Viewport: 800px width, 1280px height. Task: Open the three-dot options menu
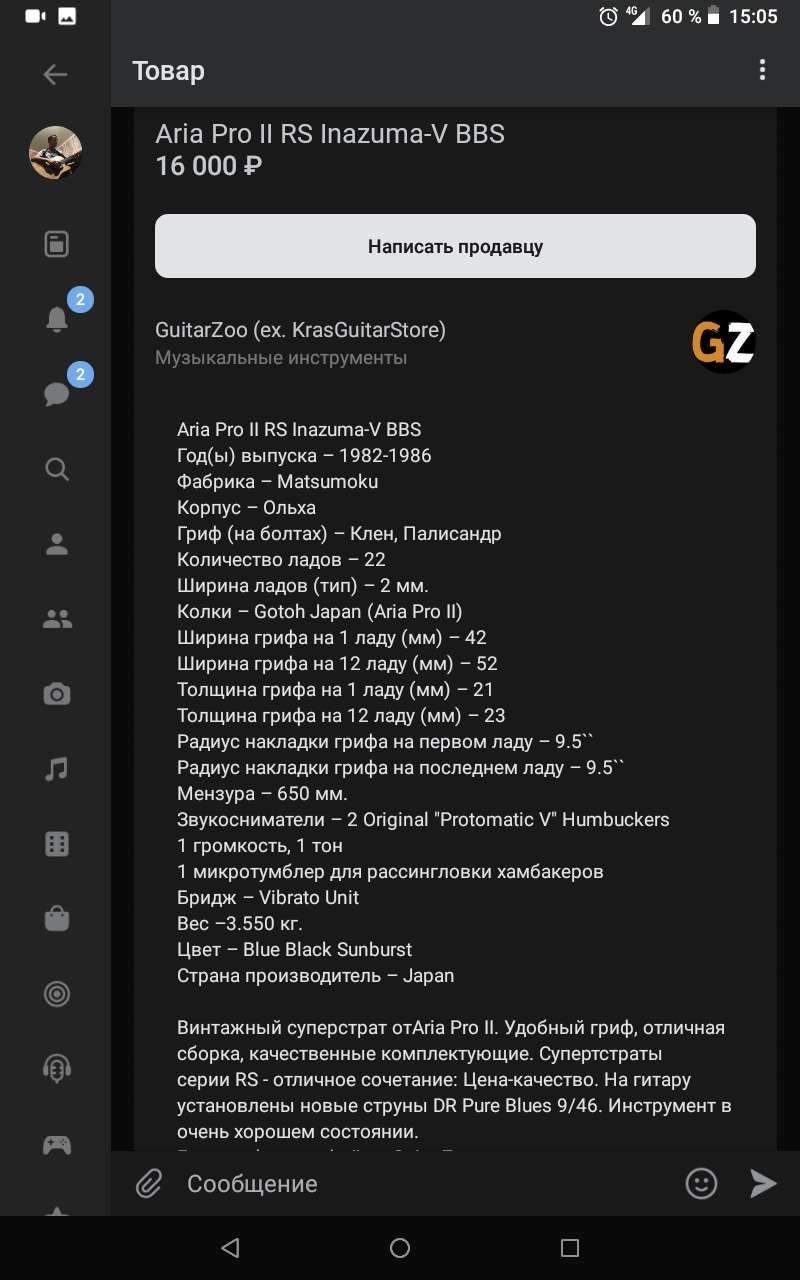point(762,70)
